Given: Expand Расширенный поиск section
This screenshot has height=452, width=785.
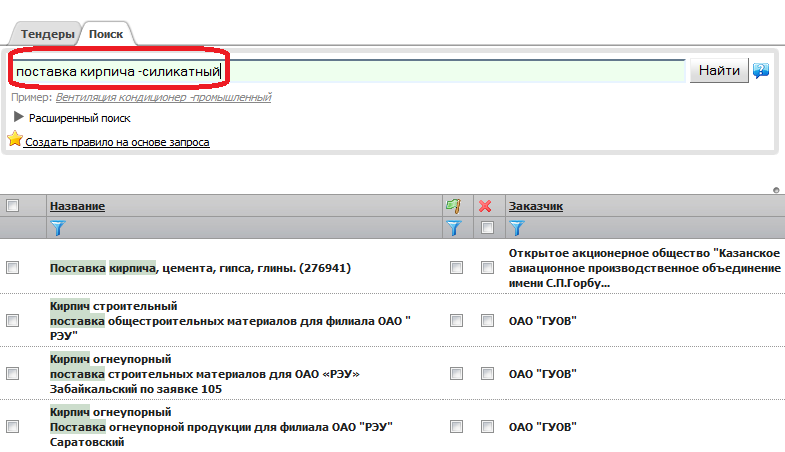Looking at the screenshot, I should (72, 118).
